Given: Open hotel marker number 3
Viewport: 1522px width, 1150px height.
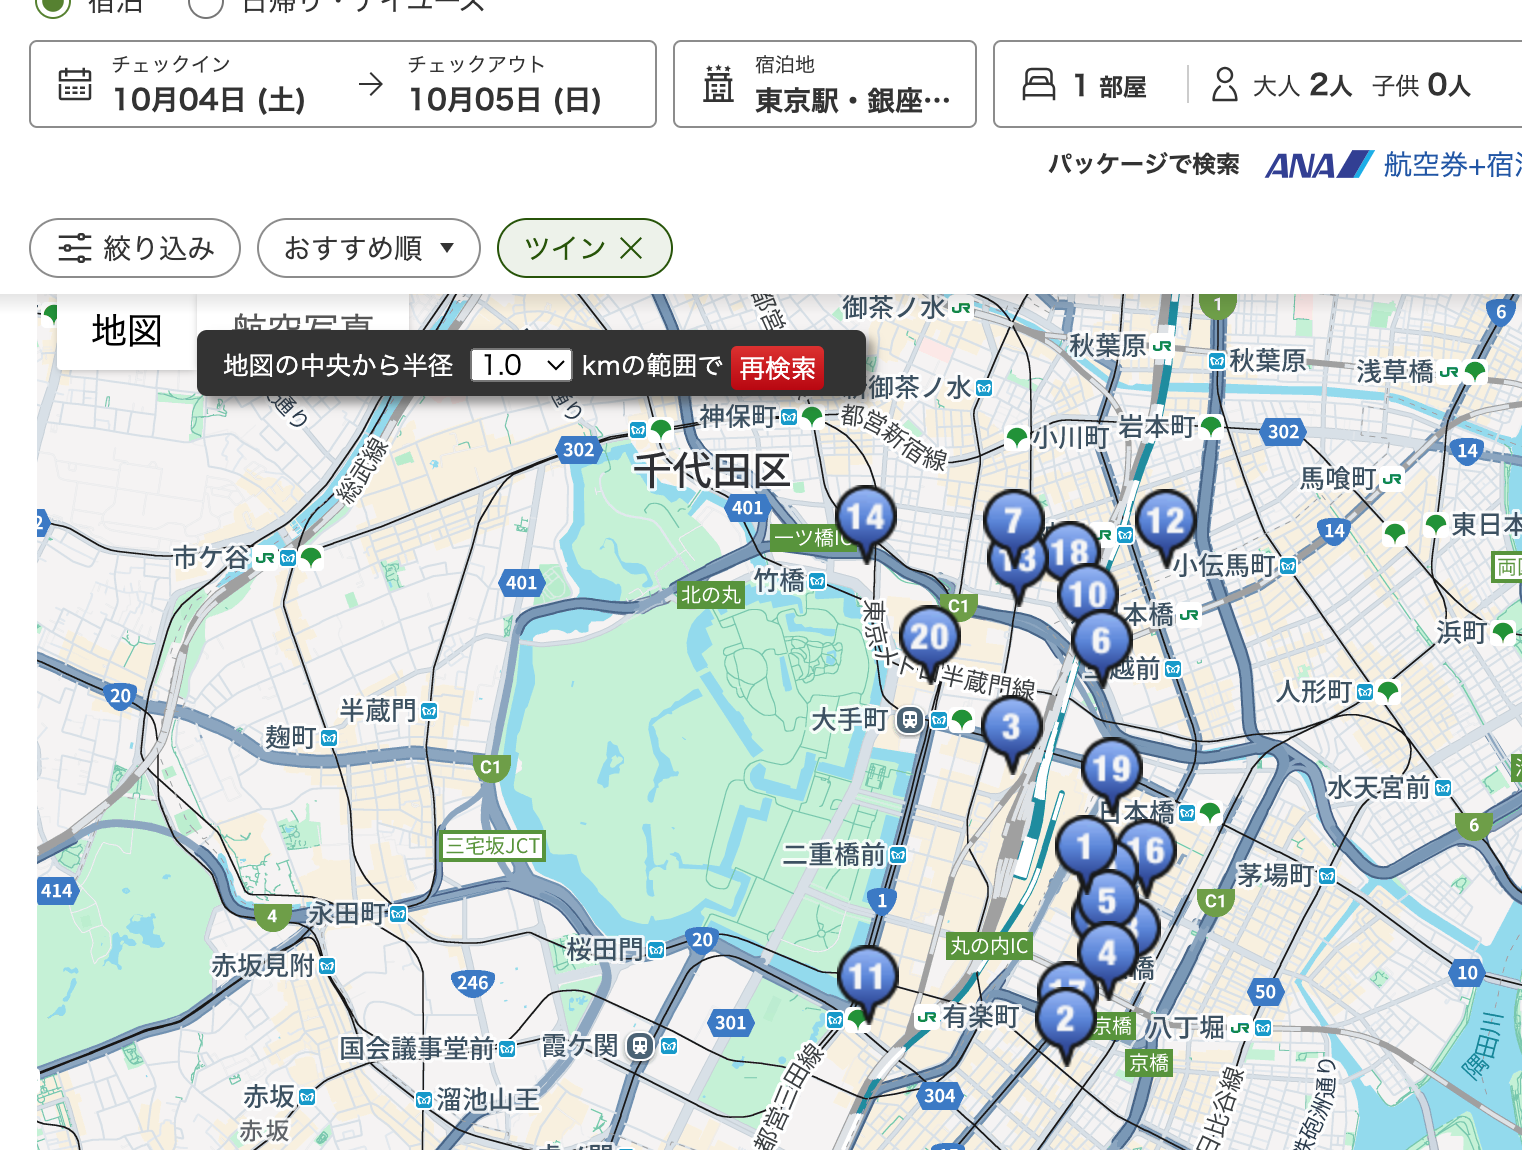Looking at the screenshot, I should pyautogui.click(x=1011, y=727).
